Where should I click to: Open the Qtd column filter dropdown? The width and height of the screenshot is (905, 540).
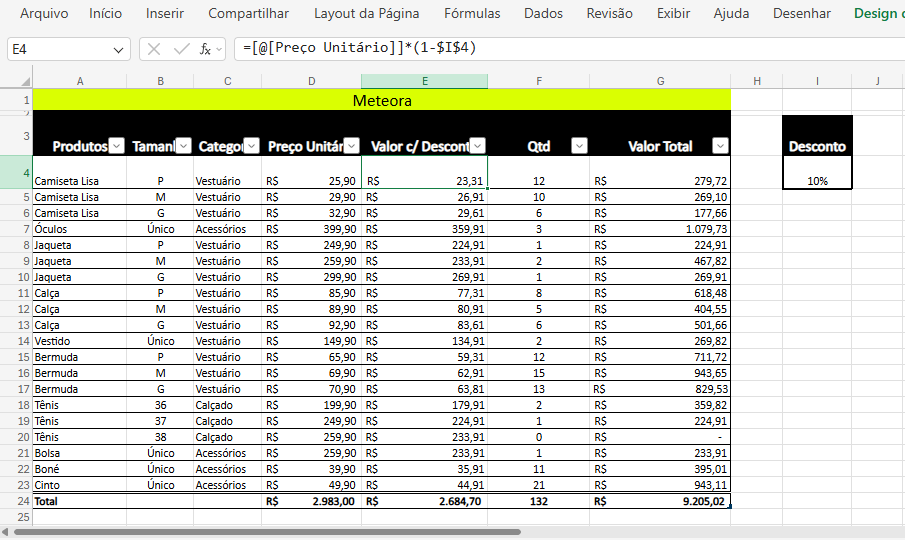579,145
